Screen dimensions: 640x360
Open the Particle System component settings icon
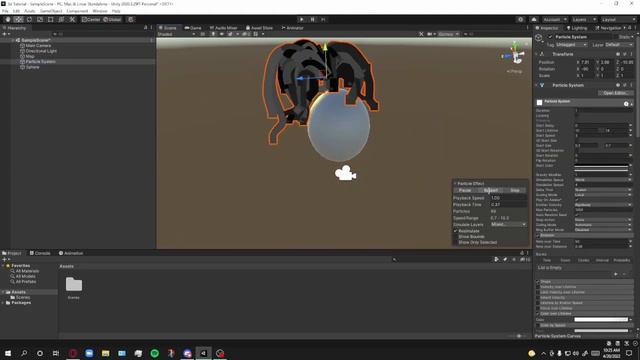[624, 85]
